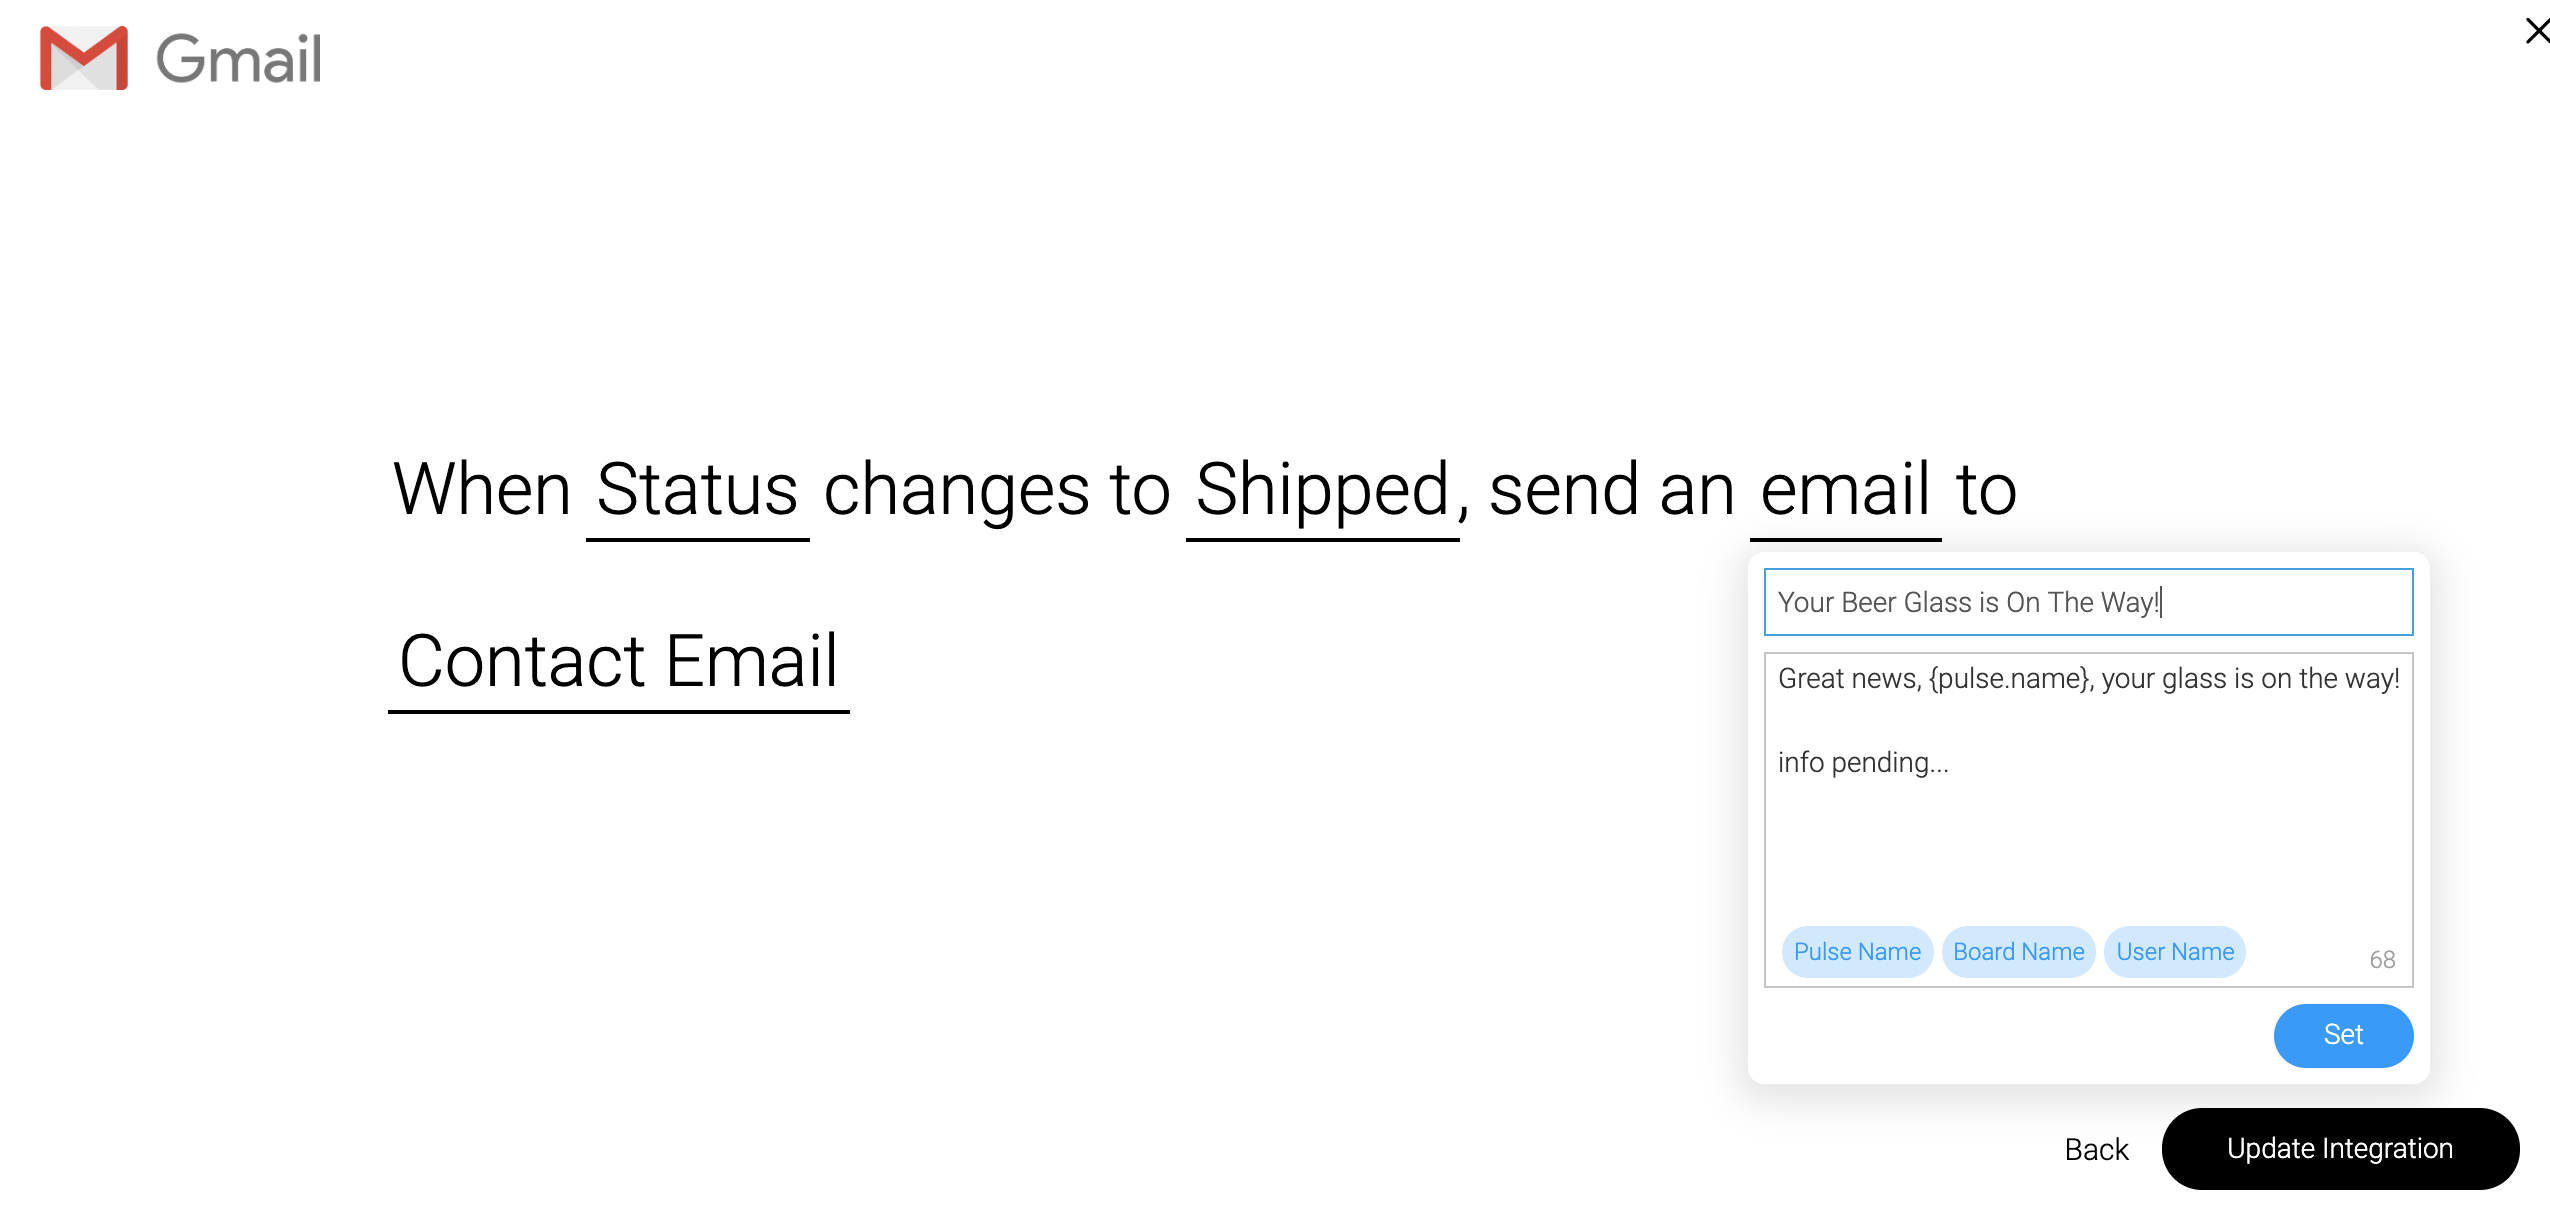Insert the User Name variable chip

(2175, 952)
